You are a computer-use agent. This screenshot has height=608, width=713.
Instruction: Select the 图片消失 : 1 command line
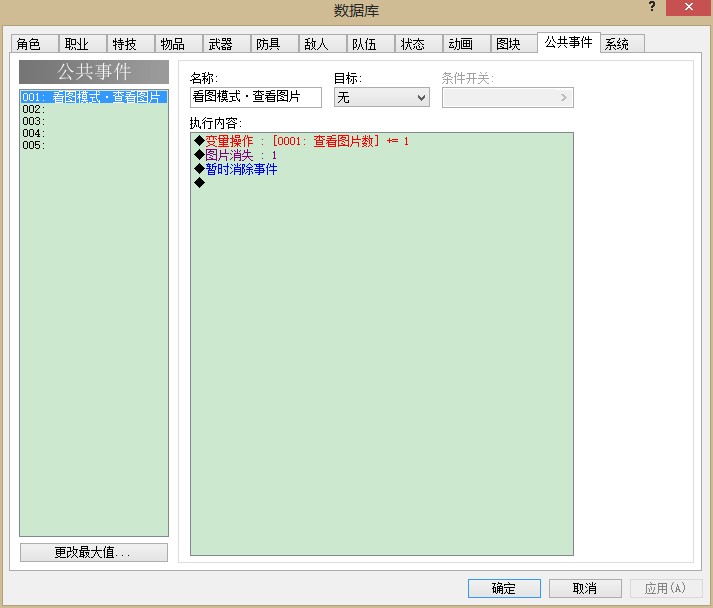382,155
